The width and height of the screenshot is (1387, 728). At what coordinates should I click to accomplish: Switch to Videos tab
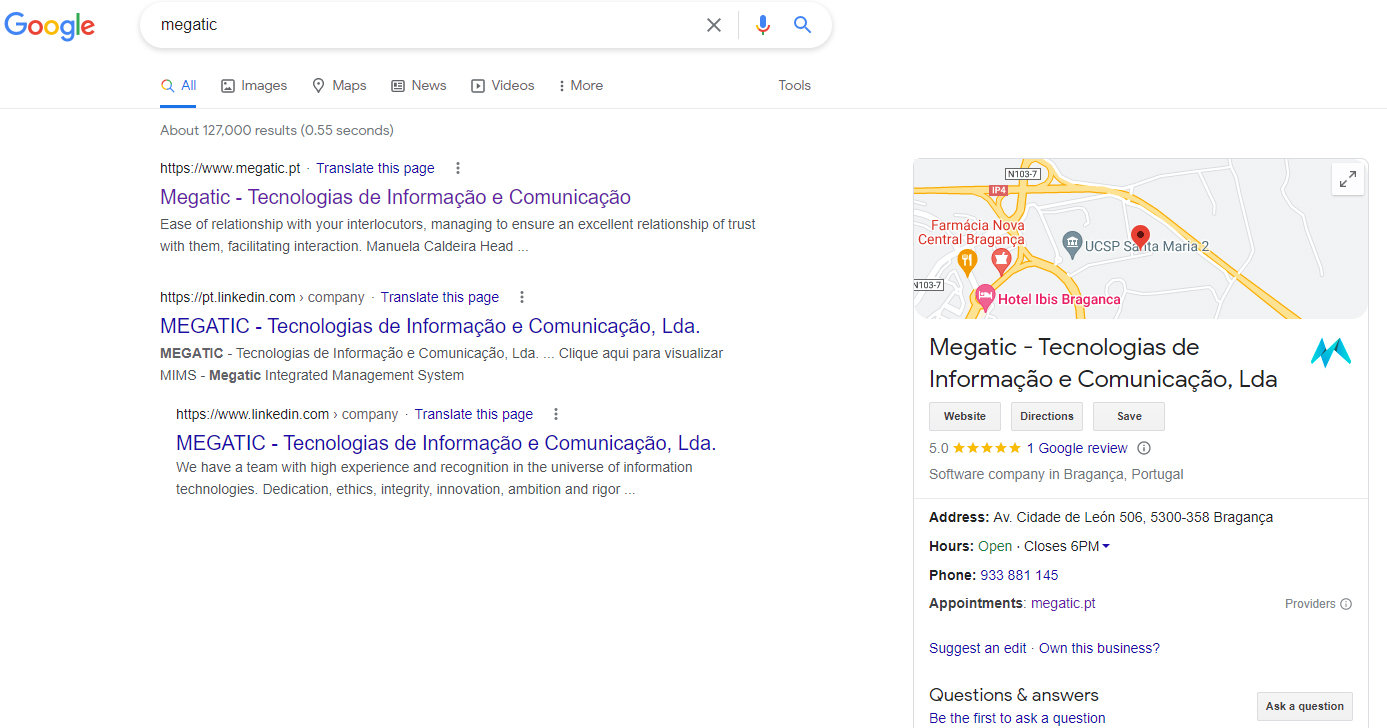point(503,86)
